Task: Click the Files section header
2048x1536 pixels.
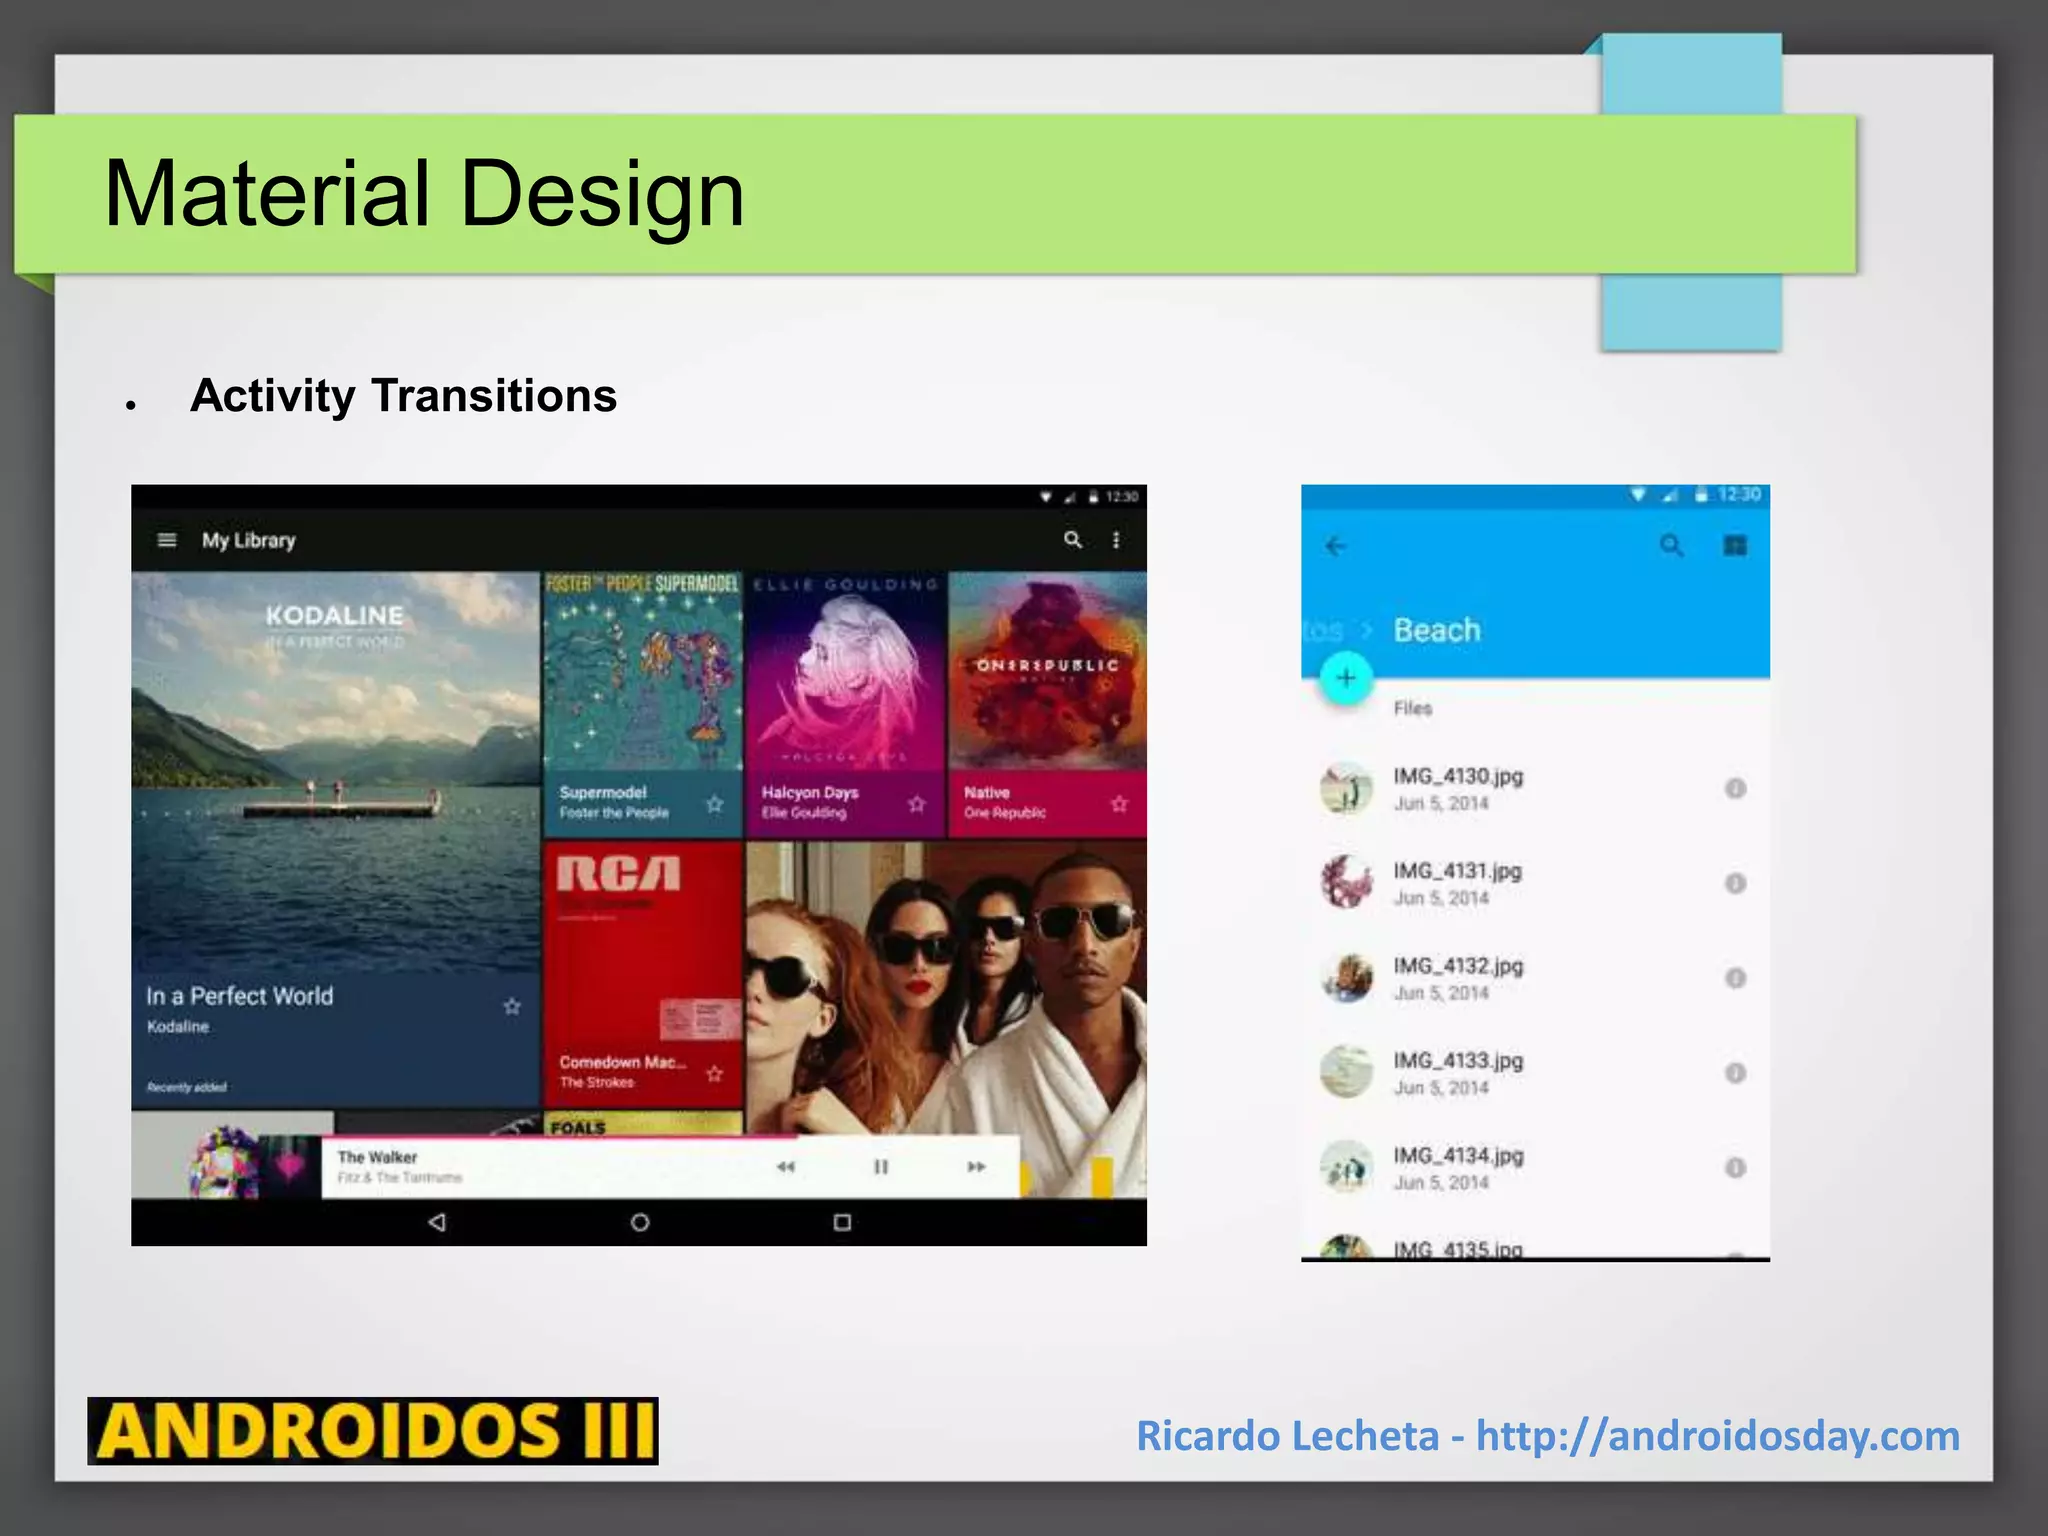Action: [1413, 708]
